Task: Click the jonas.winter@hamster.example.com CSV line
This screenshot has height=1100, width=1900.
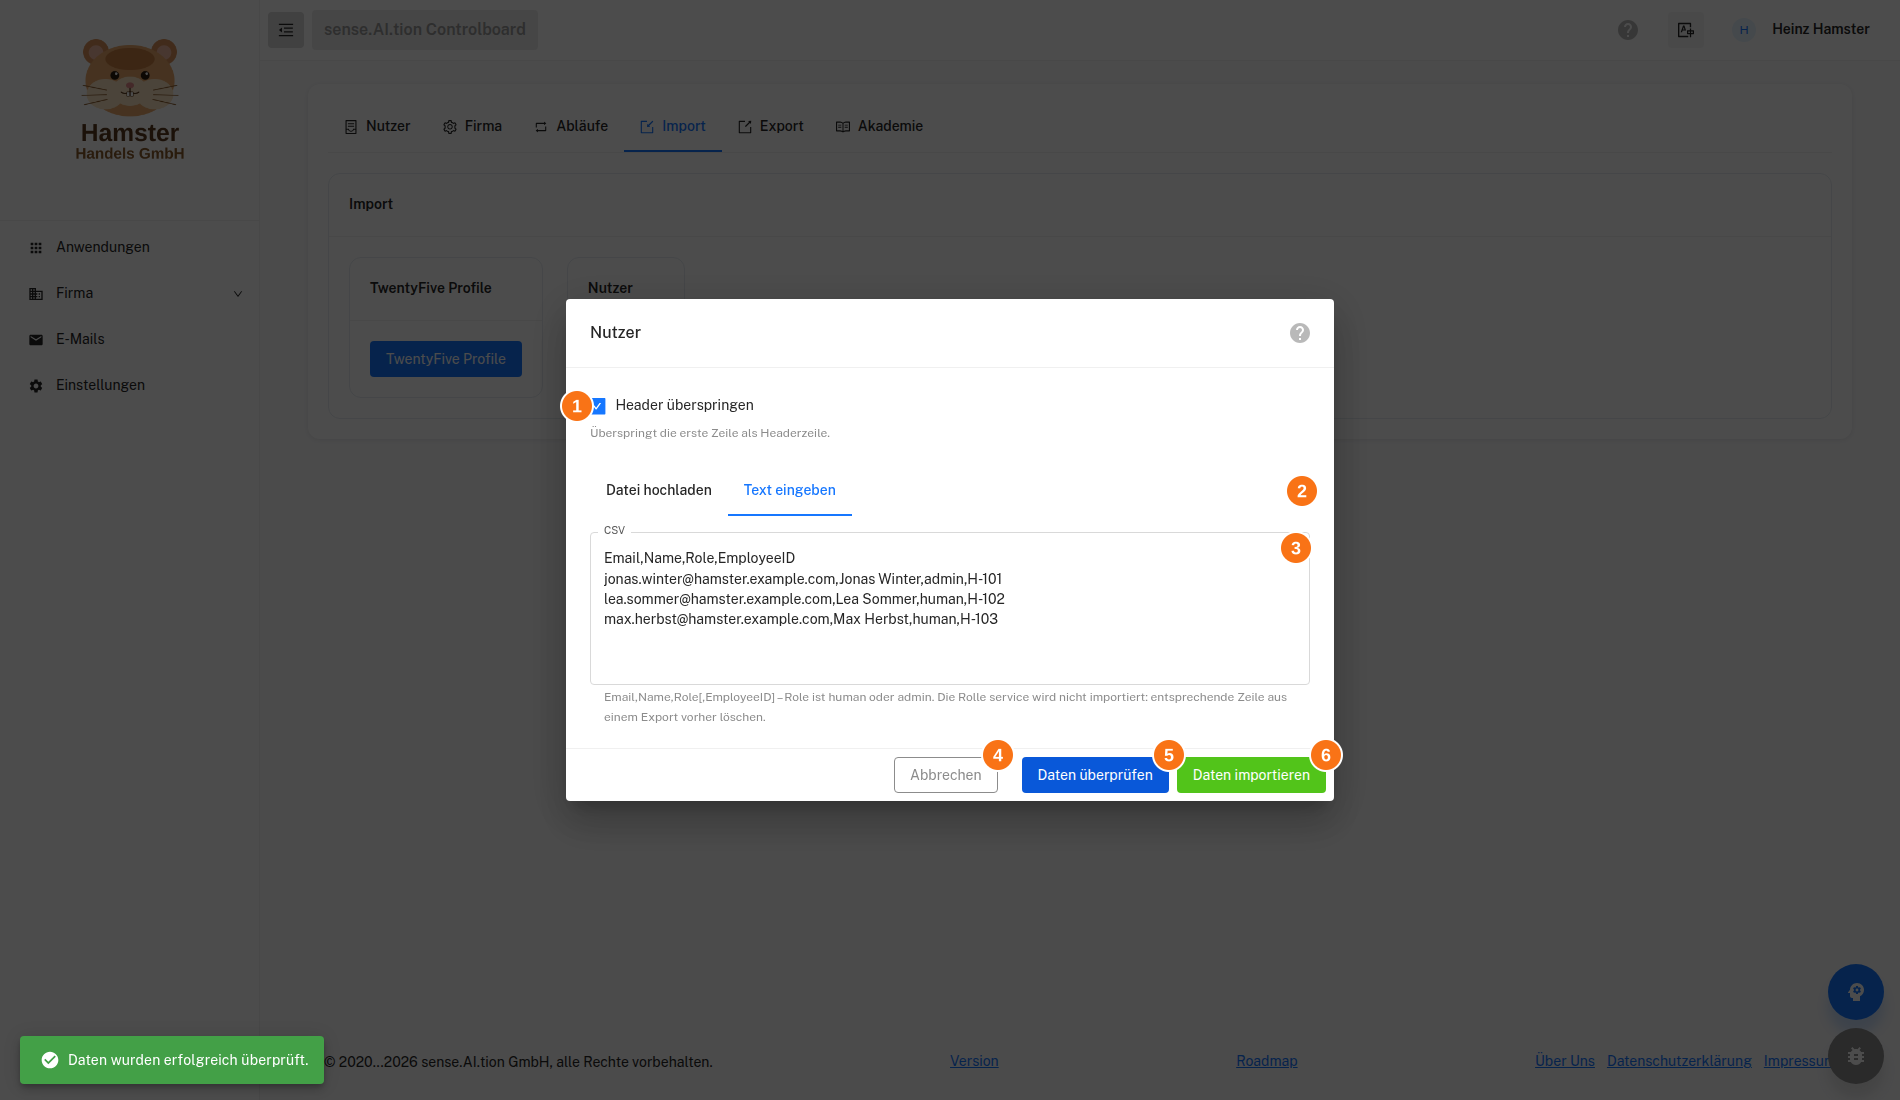Action: tap(803, 579)
